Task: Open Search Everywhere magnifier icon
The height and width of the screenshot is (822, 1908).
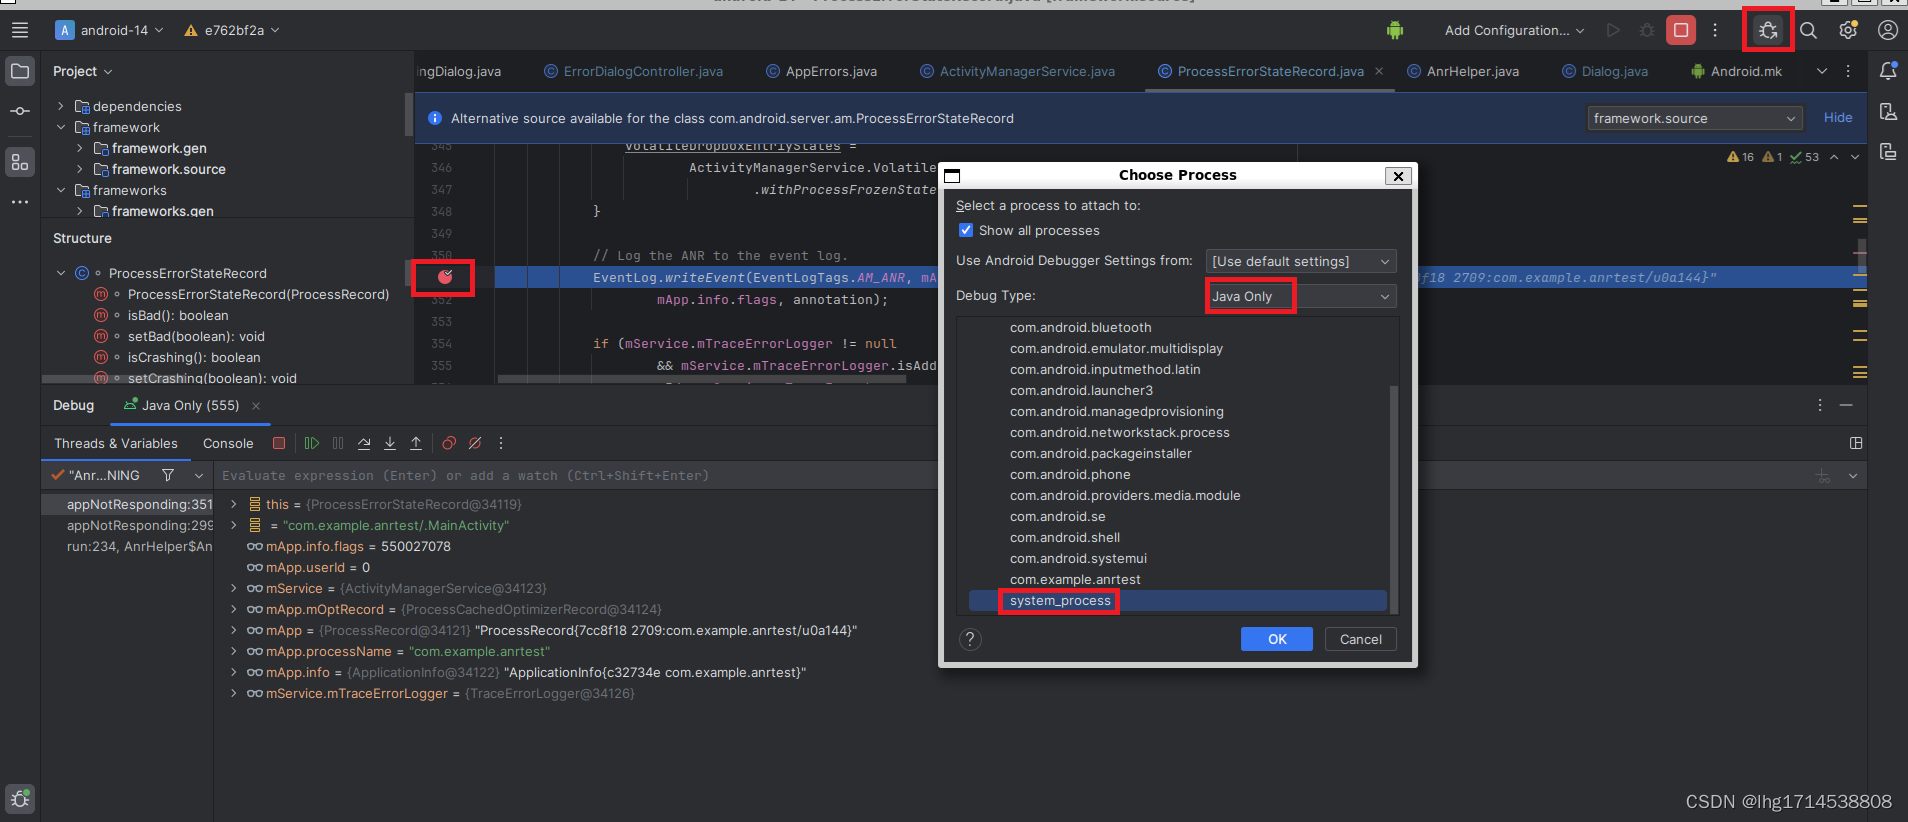Action: (x=1808, y=30)
